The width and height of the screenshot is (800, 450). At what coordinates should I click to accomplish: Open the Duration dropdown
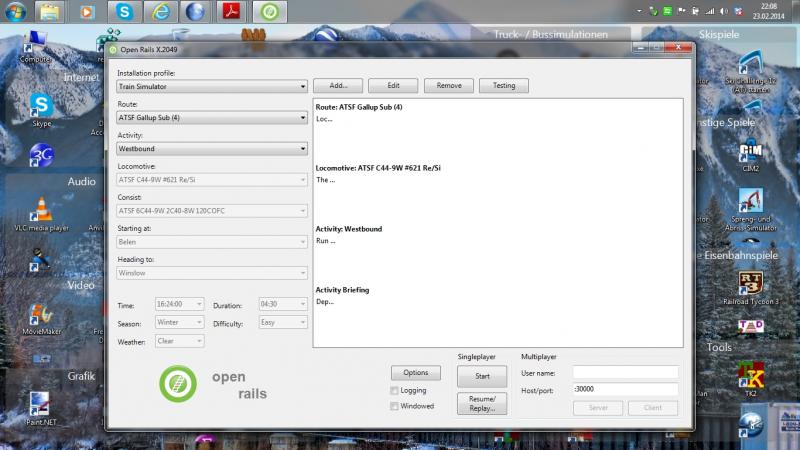tap(283, 304)
